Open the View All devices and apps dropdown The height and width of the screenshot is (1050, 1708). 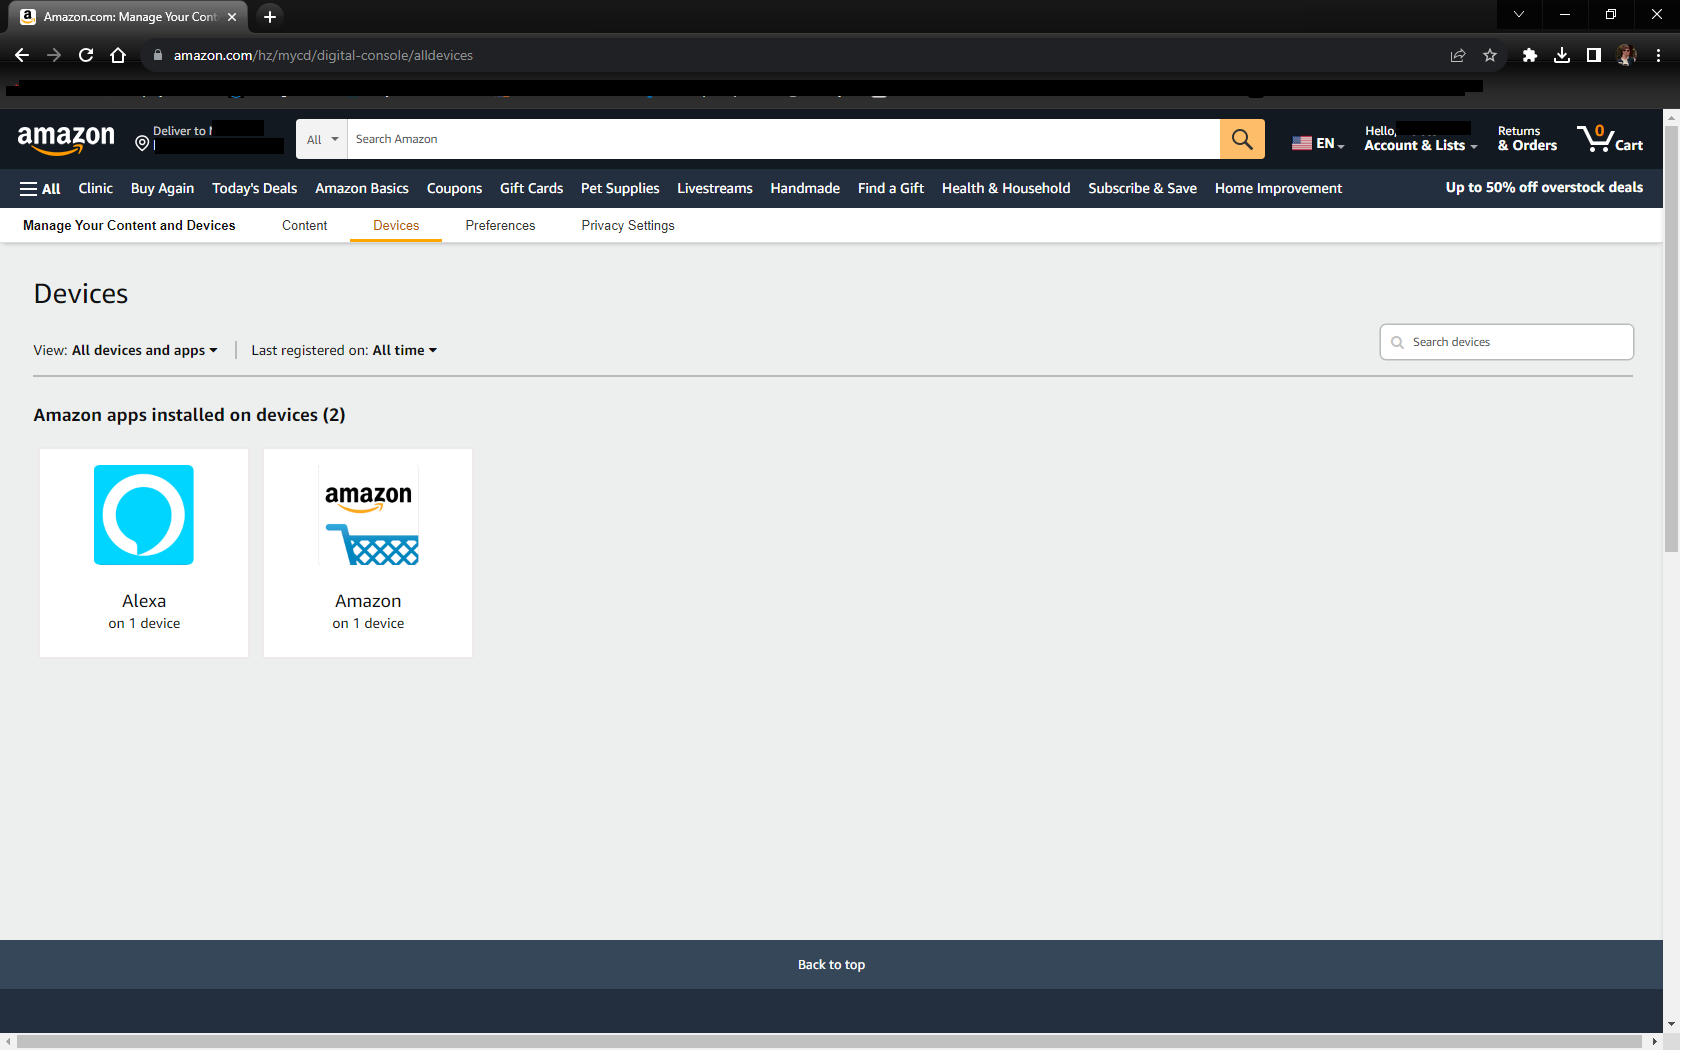click(144, 350)
